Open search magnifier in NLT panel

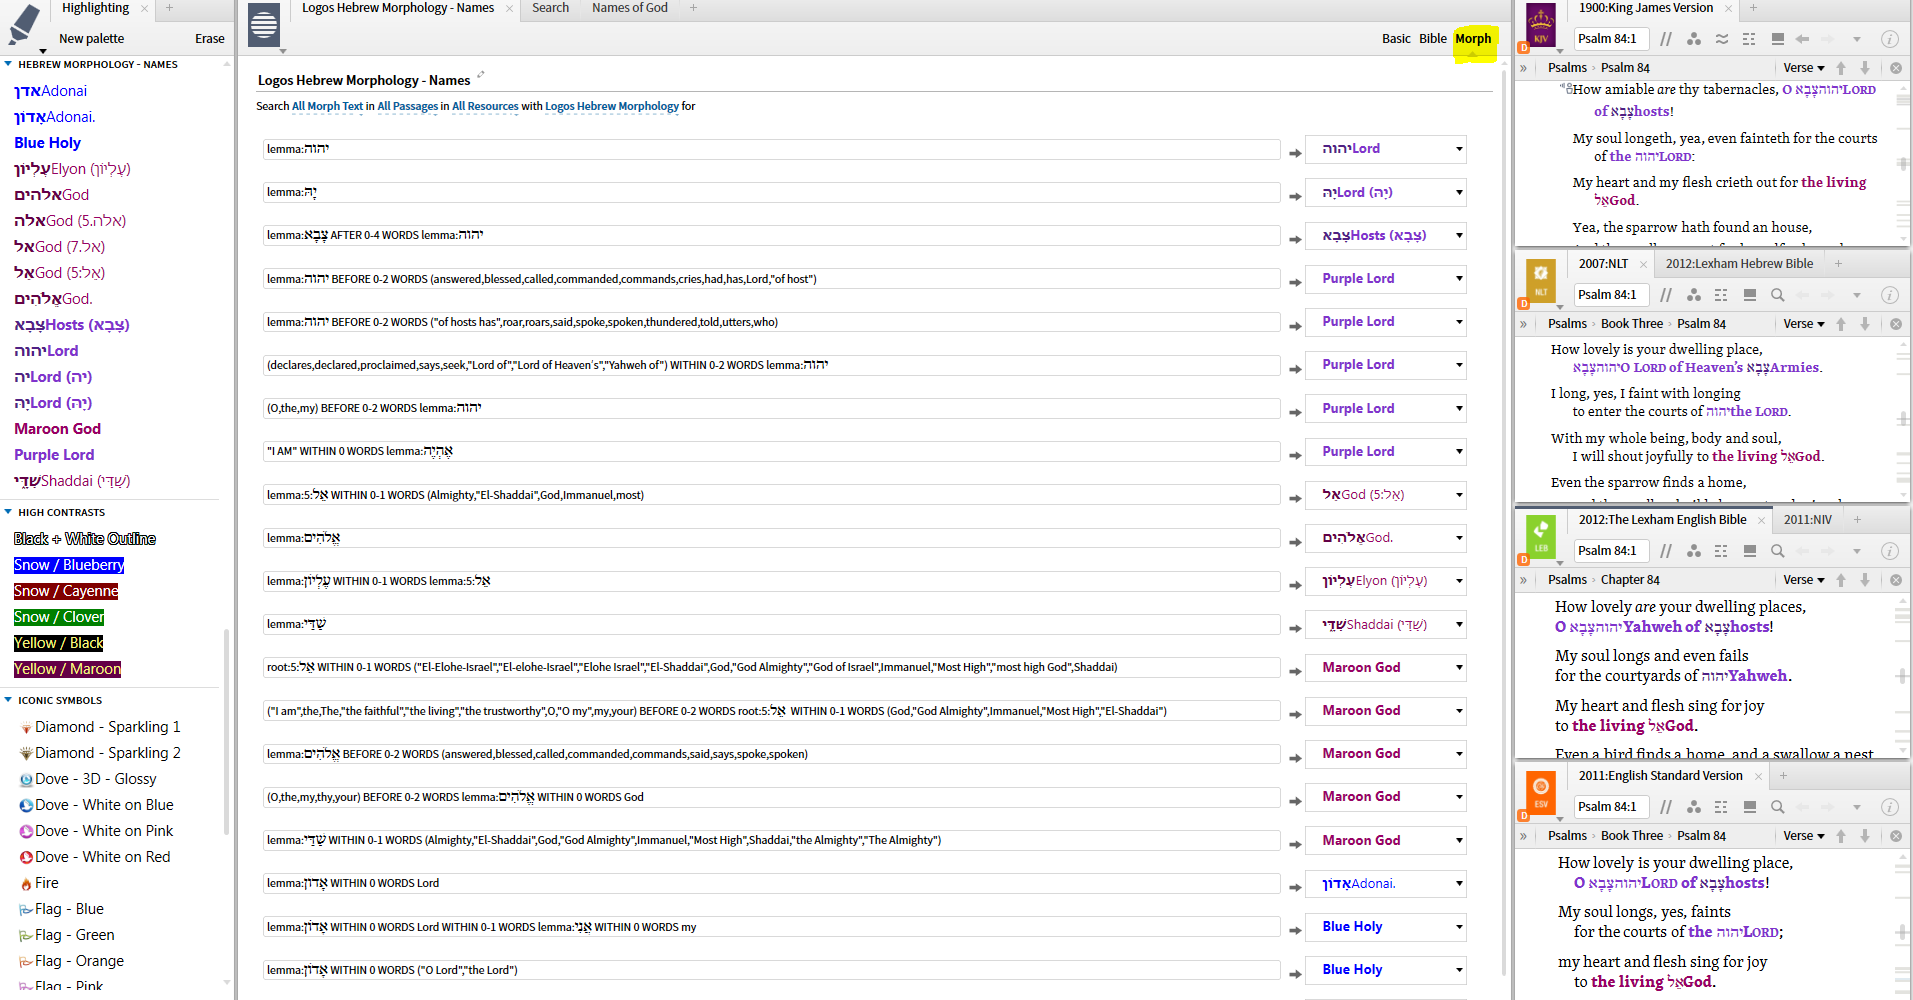pos(1777,295)
